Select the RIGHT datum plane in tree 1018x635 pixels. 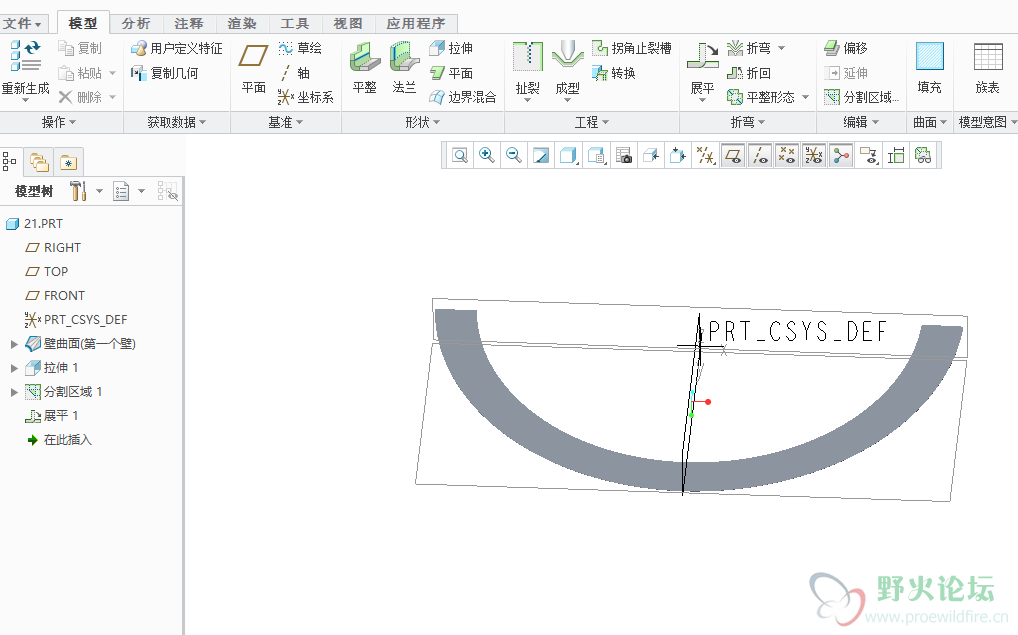pos(53,247)
